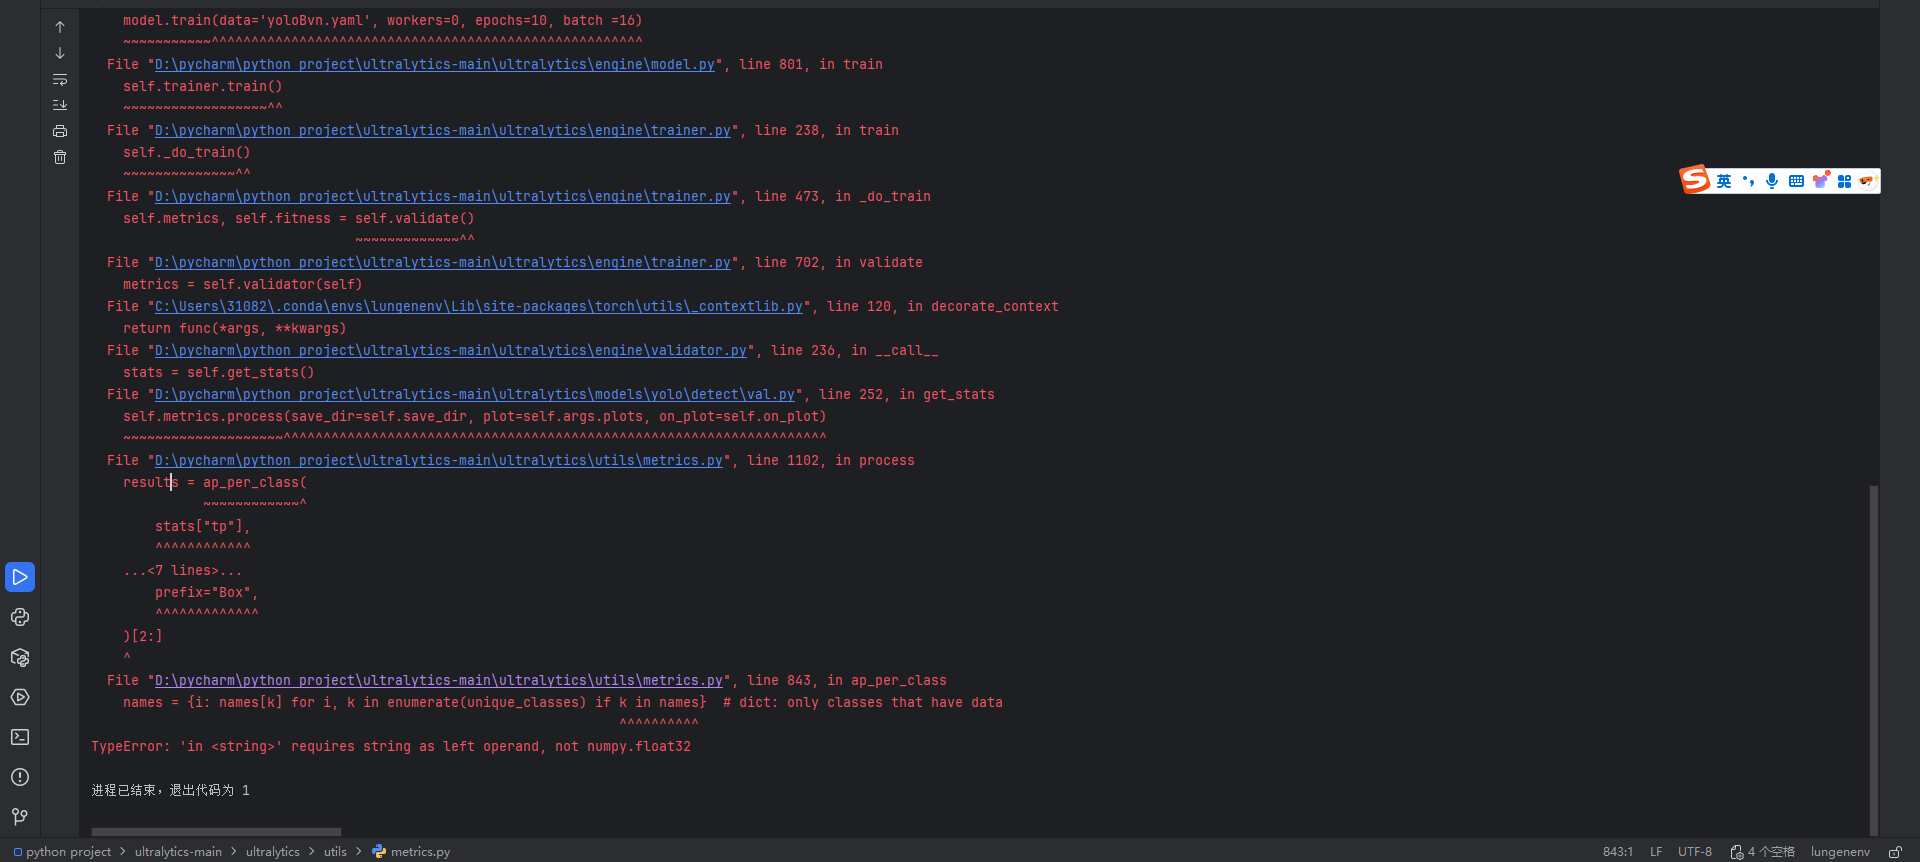Print the console output
The width and height of the screenshot is (1920, 862).
60,131
